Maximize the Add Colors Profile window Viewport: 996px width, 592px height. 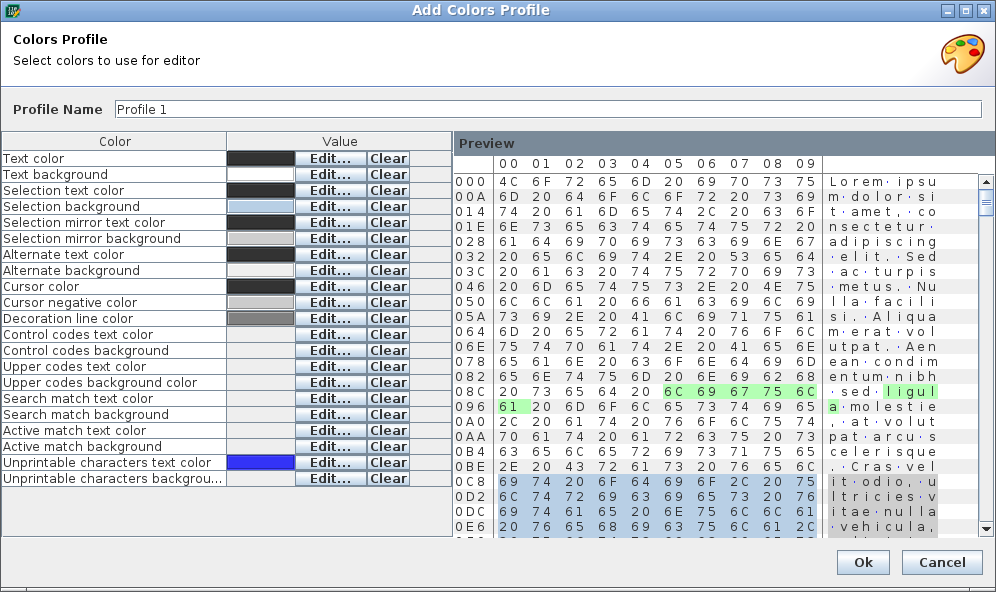[x=966, y=10]
